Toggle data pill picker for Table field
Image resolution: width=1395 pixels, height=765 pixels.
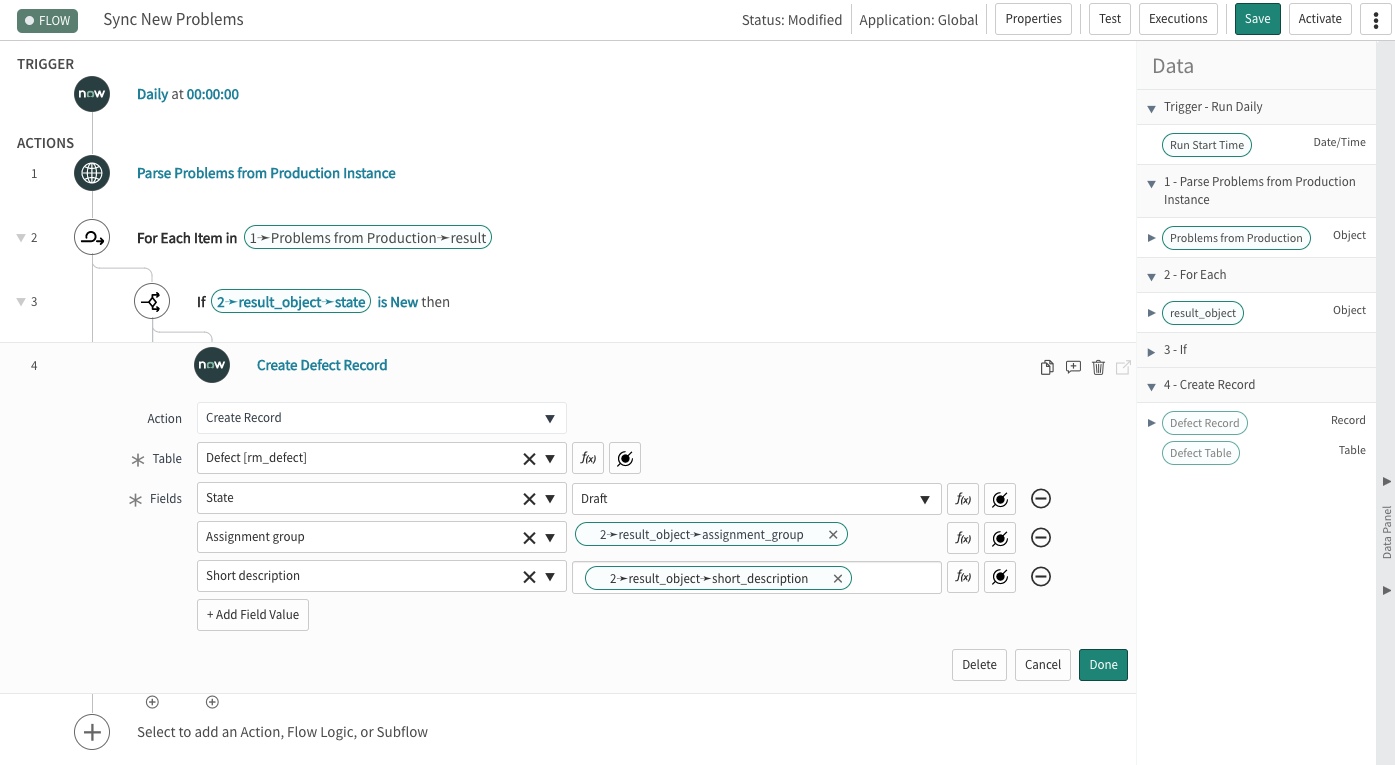[625, 458]
